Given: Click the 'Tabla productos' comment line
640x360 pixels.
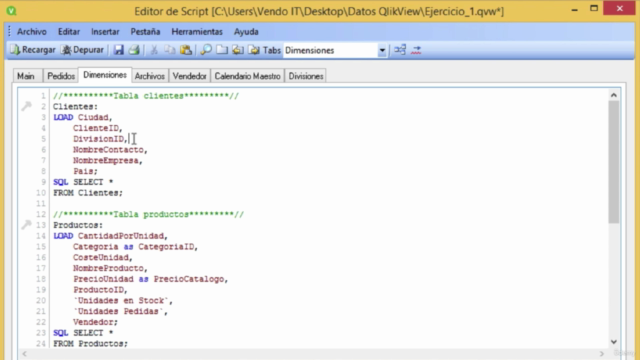Looking at the screenshot, I should pyautogui.click(x=148, y=214).
